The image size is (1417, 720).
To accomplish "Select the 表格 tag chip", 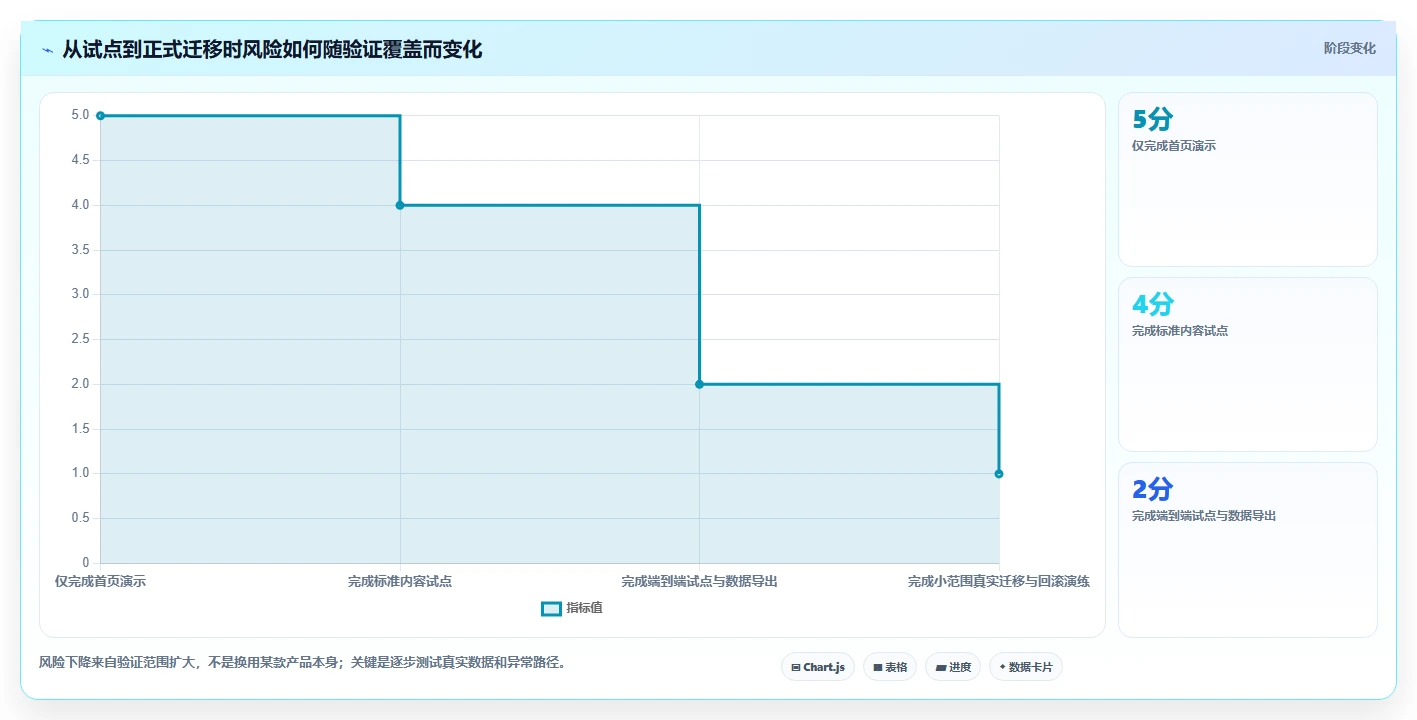I will pos(890,667).
